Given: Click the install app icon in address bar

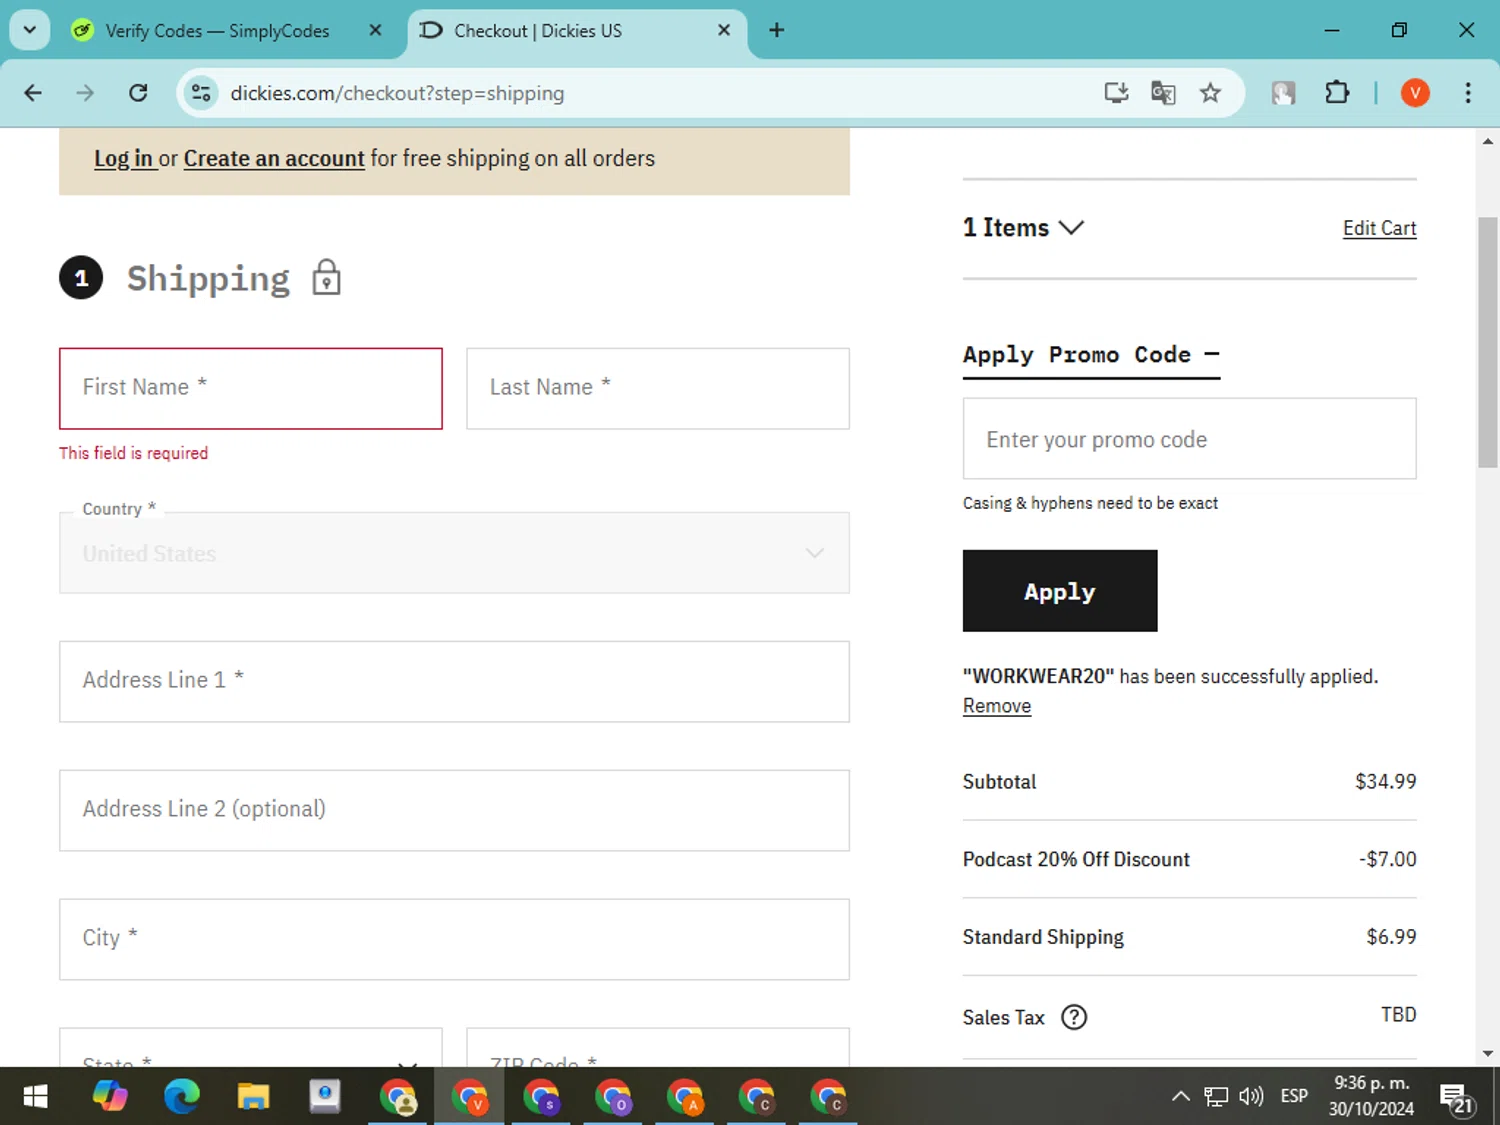Looking at the screenshot, I should [1116, 93].
